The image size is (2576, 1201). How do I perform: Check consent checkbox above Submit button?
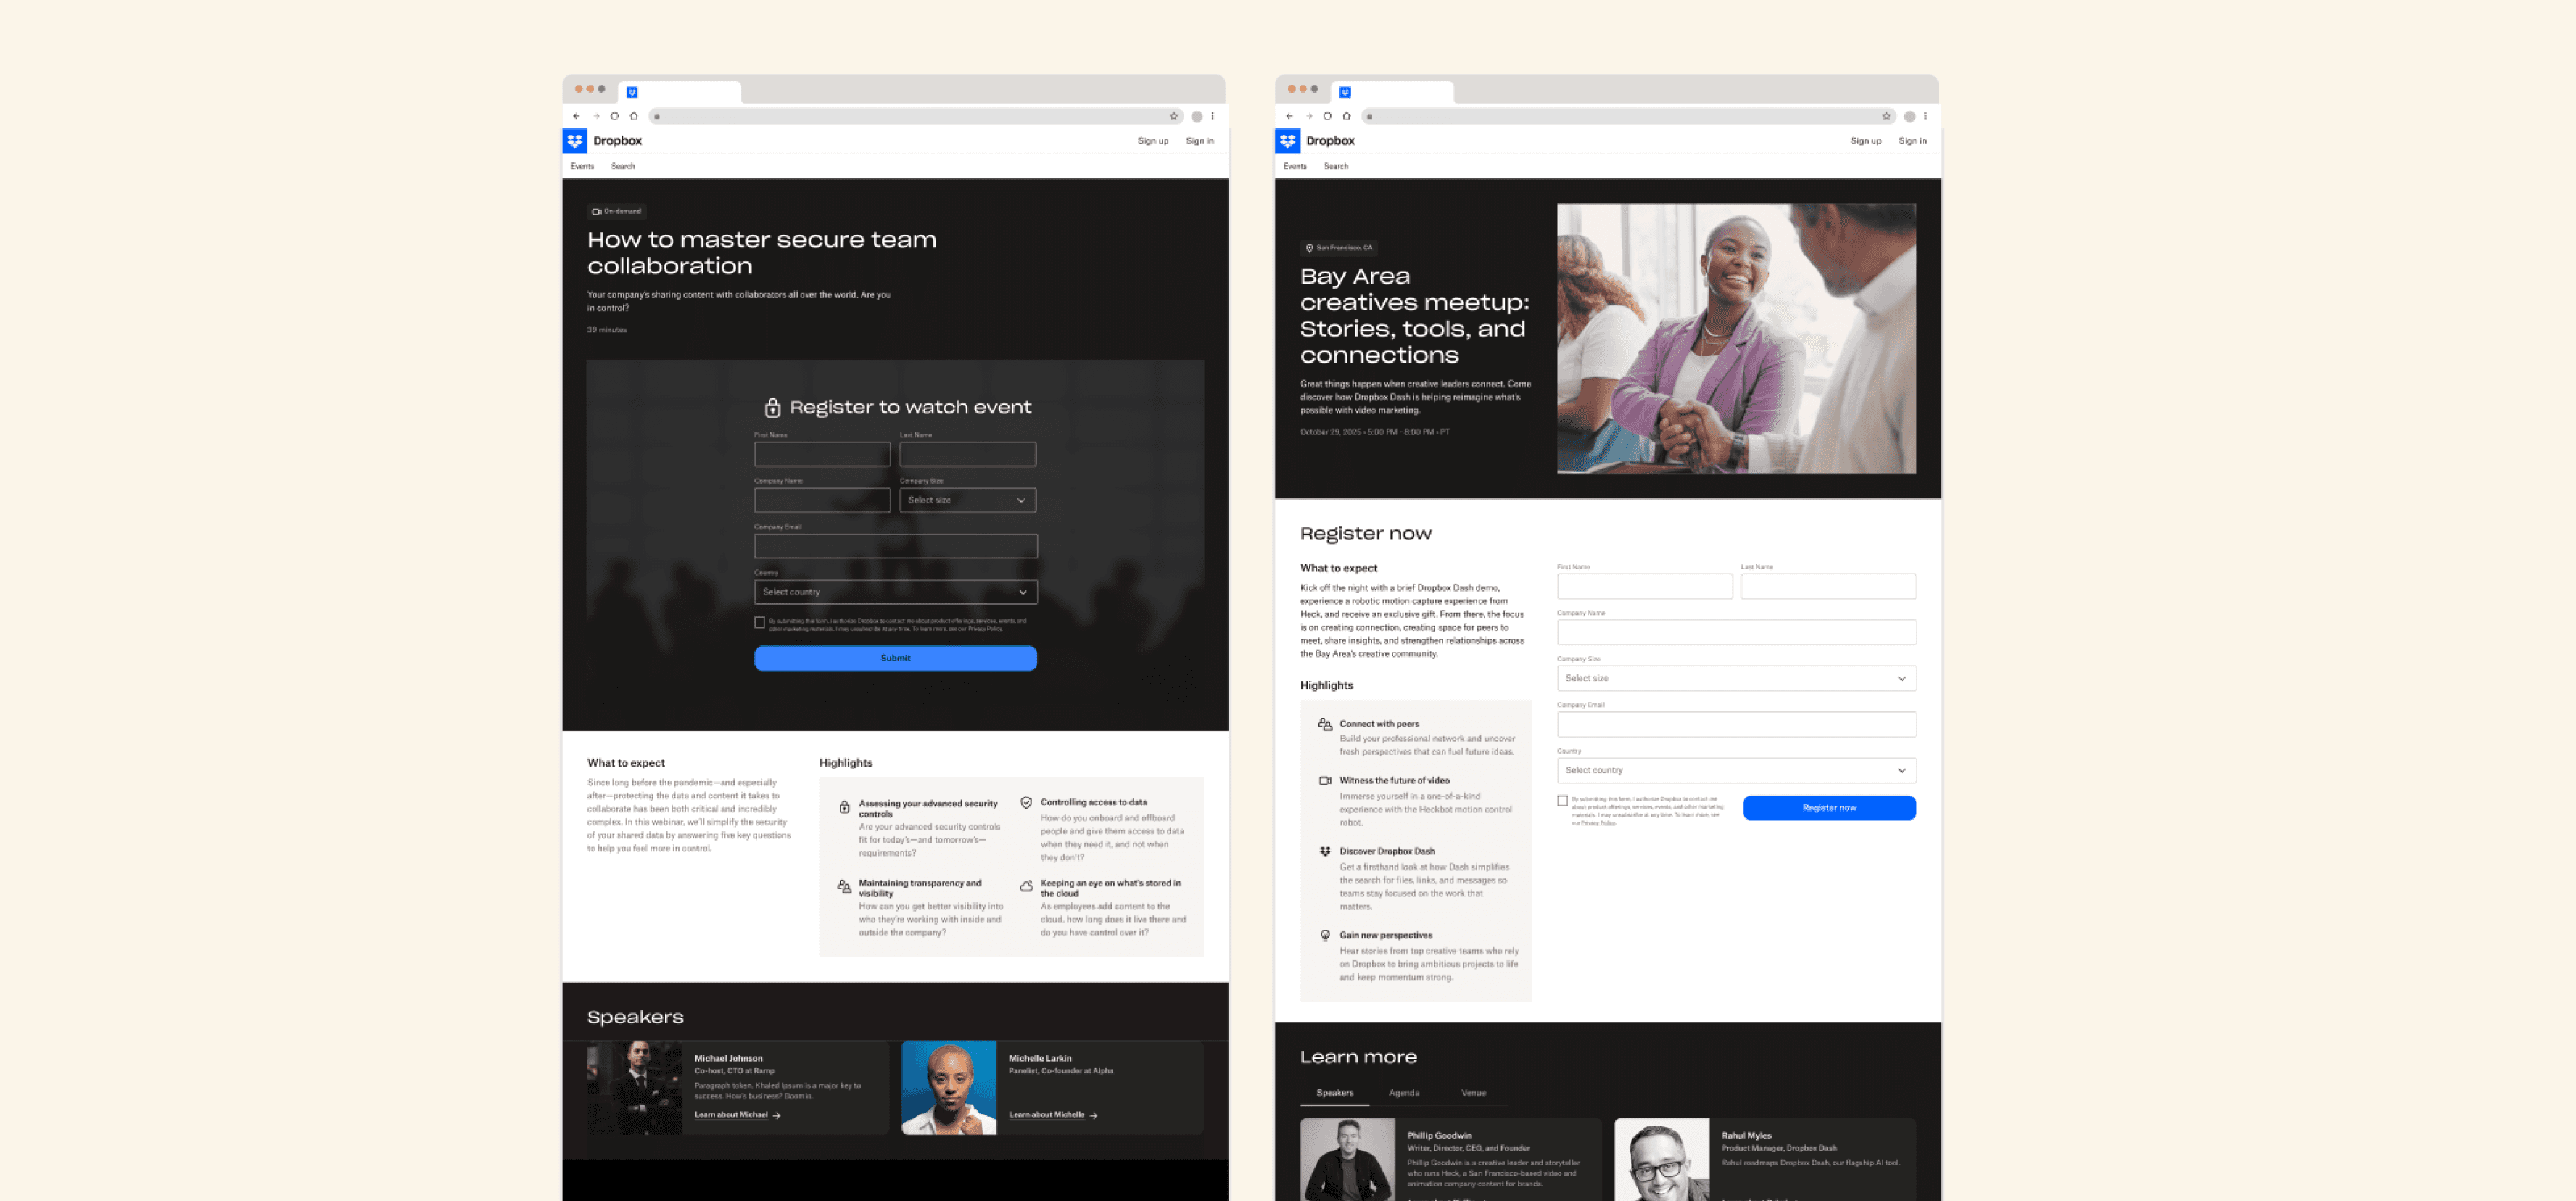coord(759,622)
